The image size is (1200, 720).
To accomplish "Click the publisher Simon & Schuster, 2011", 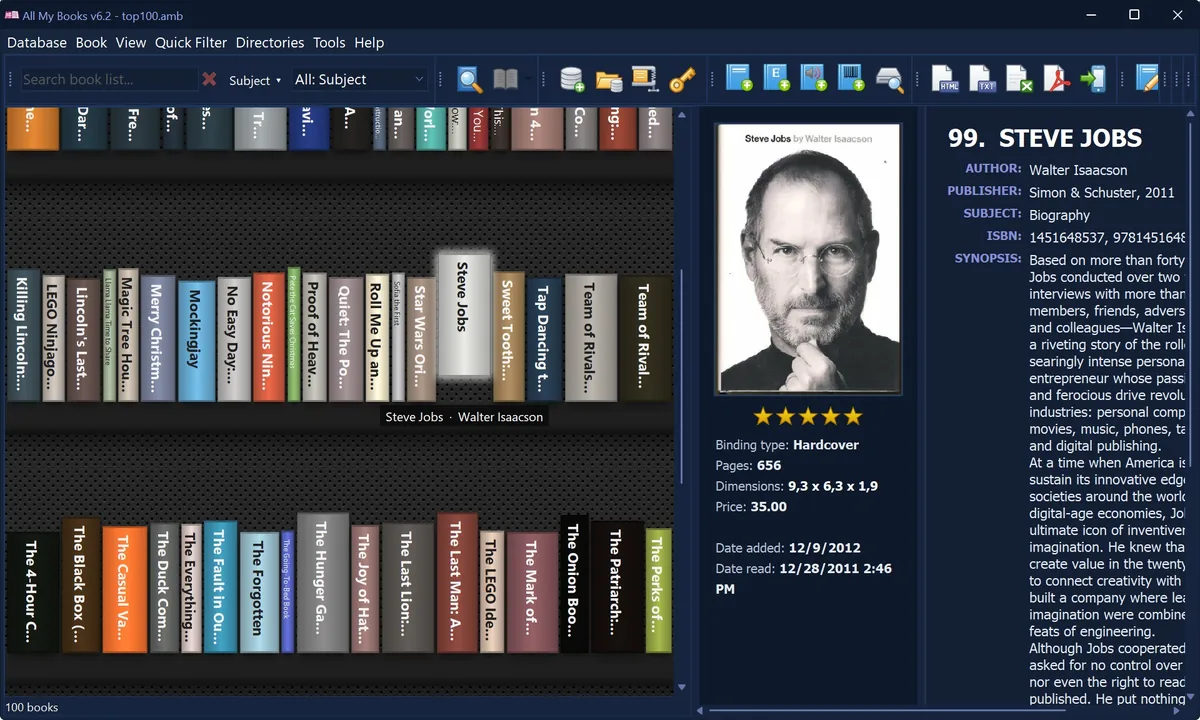I will [x=1102, y=192].
